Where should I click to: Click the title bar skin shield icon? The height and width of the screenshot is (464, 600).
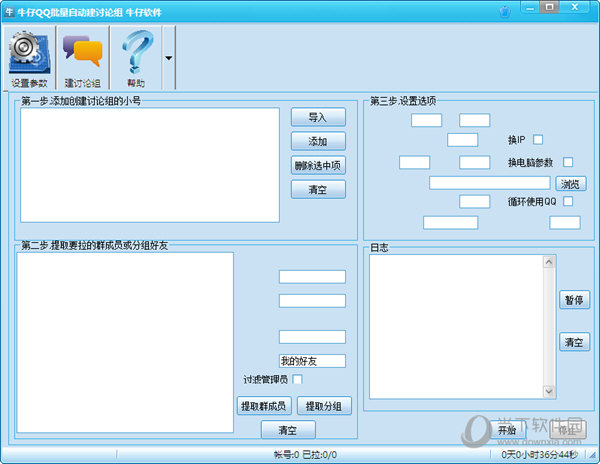[x=504, y=11]
